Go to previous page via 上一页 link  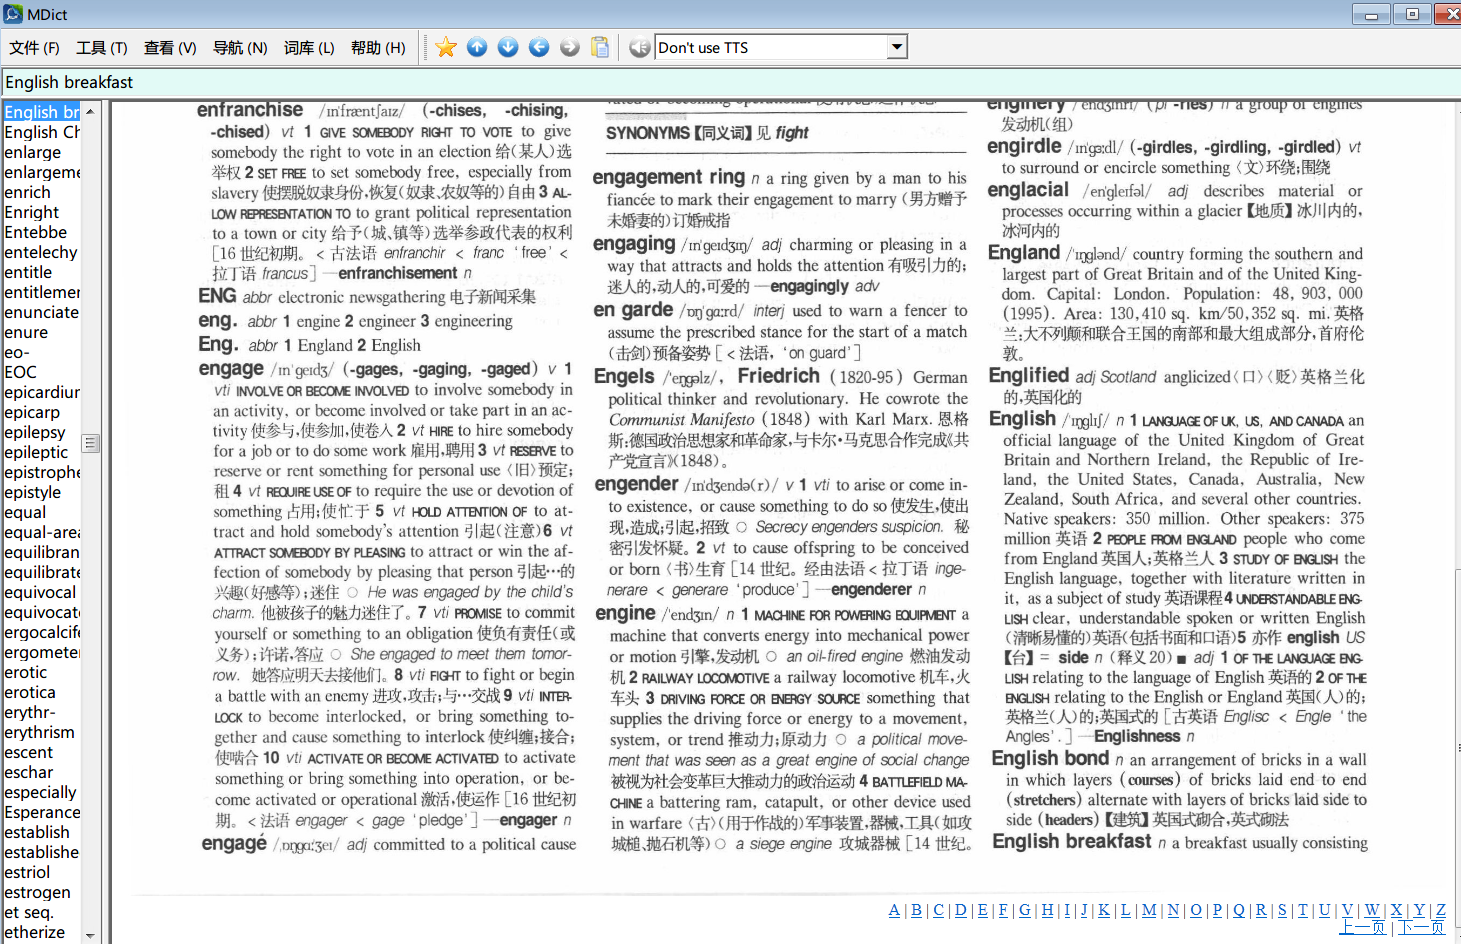click(x=1363, y=927)
